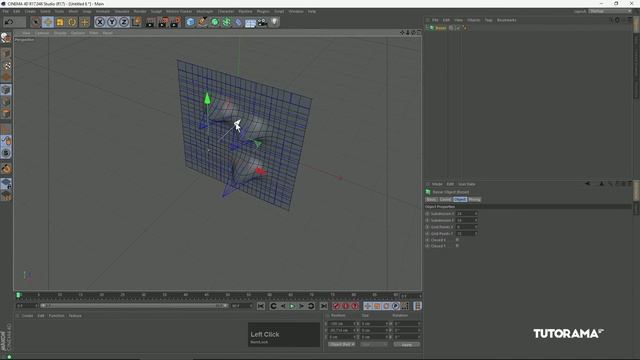640x360 pixels.
Task: Add a Camera object
Action: (x=262, y=22)
